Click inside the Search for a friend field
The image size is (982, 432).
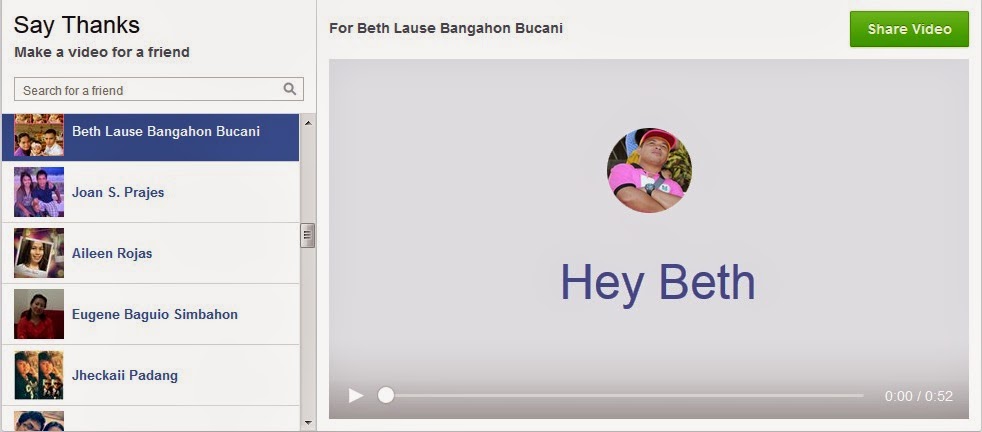[158, 90]
